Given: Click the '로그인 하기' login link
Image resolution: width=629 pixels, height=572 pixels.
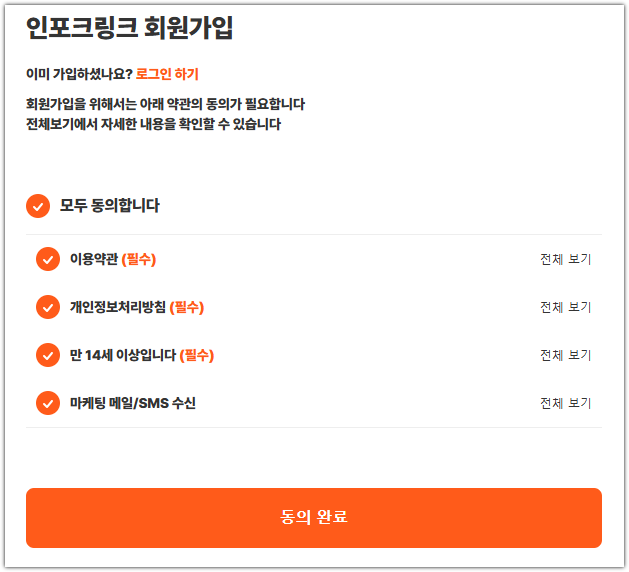Looking at the screenshot, I should [167, 74].
